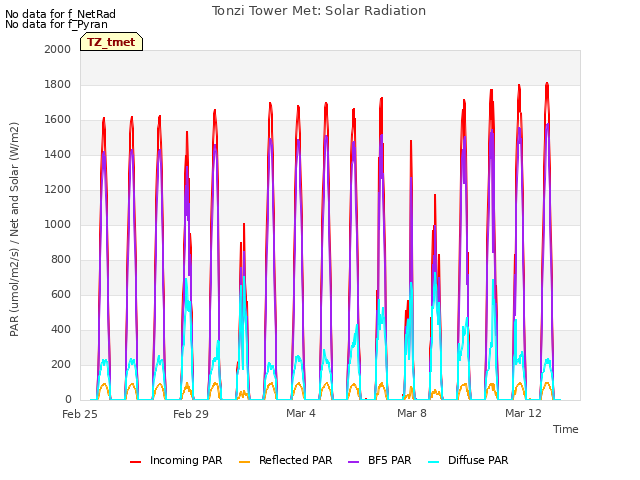Select the Diffuse PAR legend label
This screenshot has width=640, height=480.
point(478,460)
